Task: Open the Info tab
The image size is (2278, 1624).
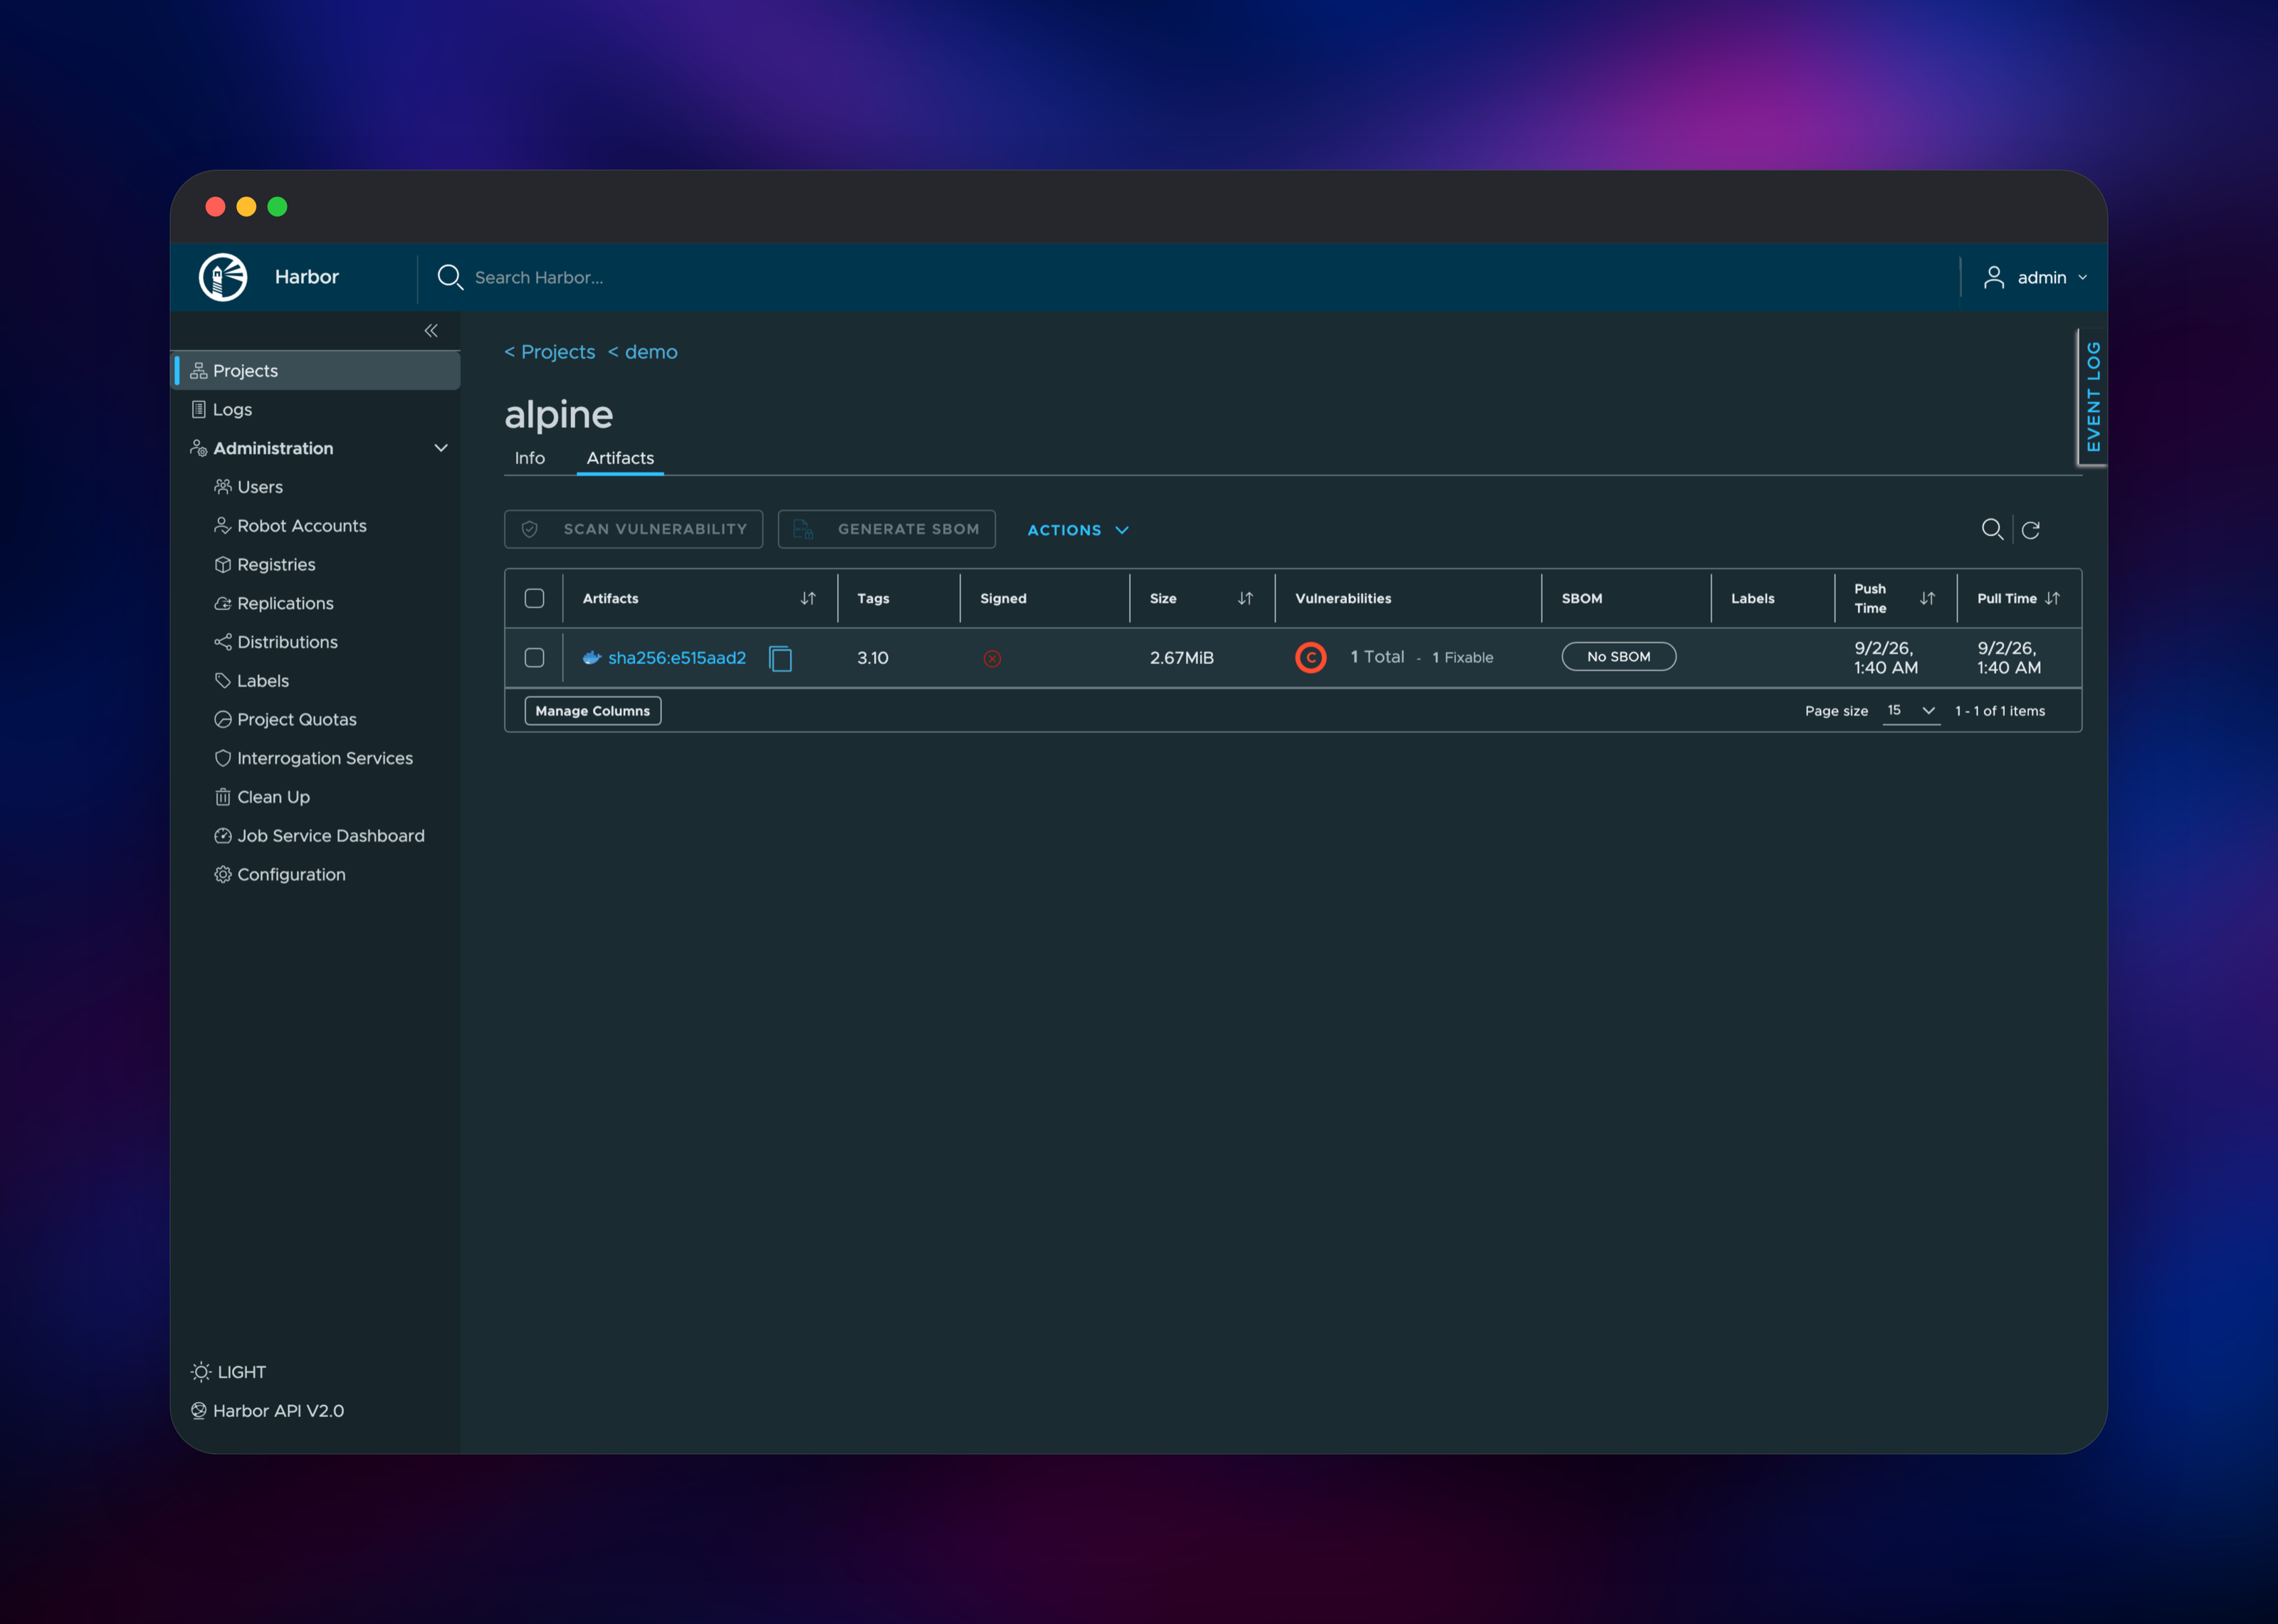Action: tap(530, 458)
